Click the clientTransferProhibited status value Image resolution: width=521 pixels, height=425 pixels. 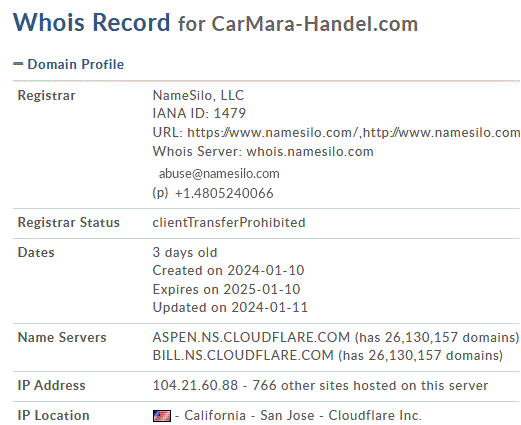229,222
